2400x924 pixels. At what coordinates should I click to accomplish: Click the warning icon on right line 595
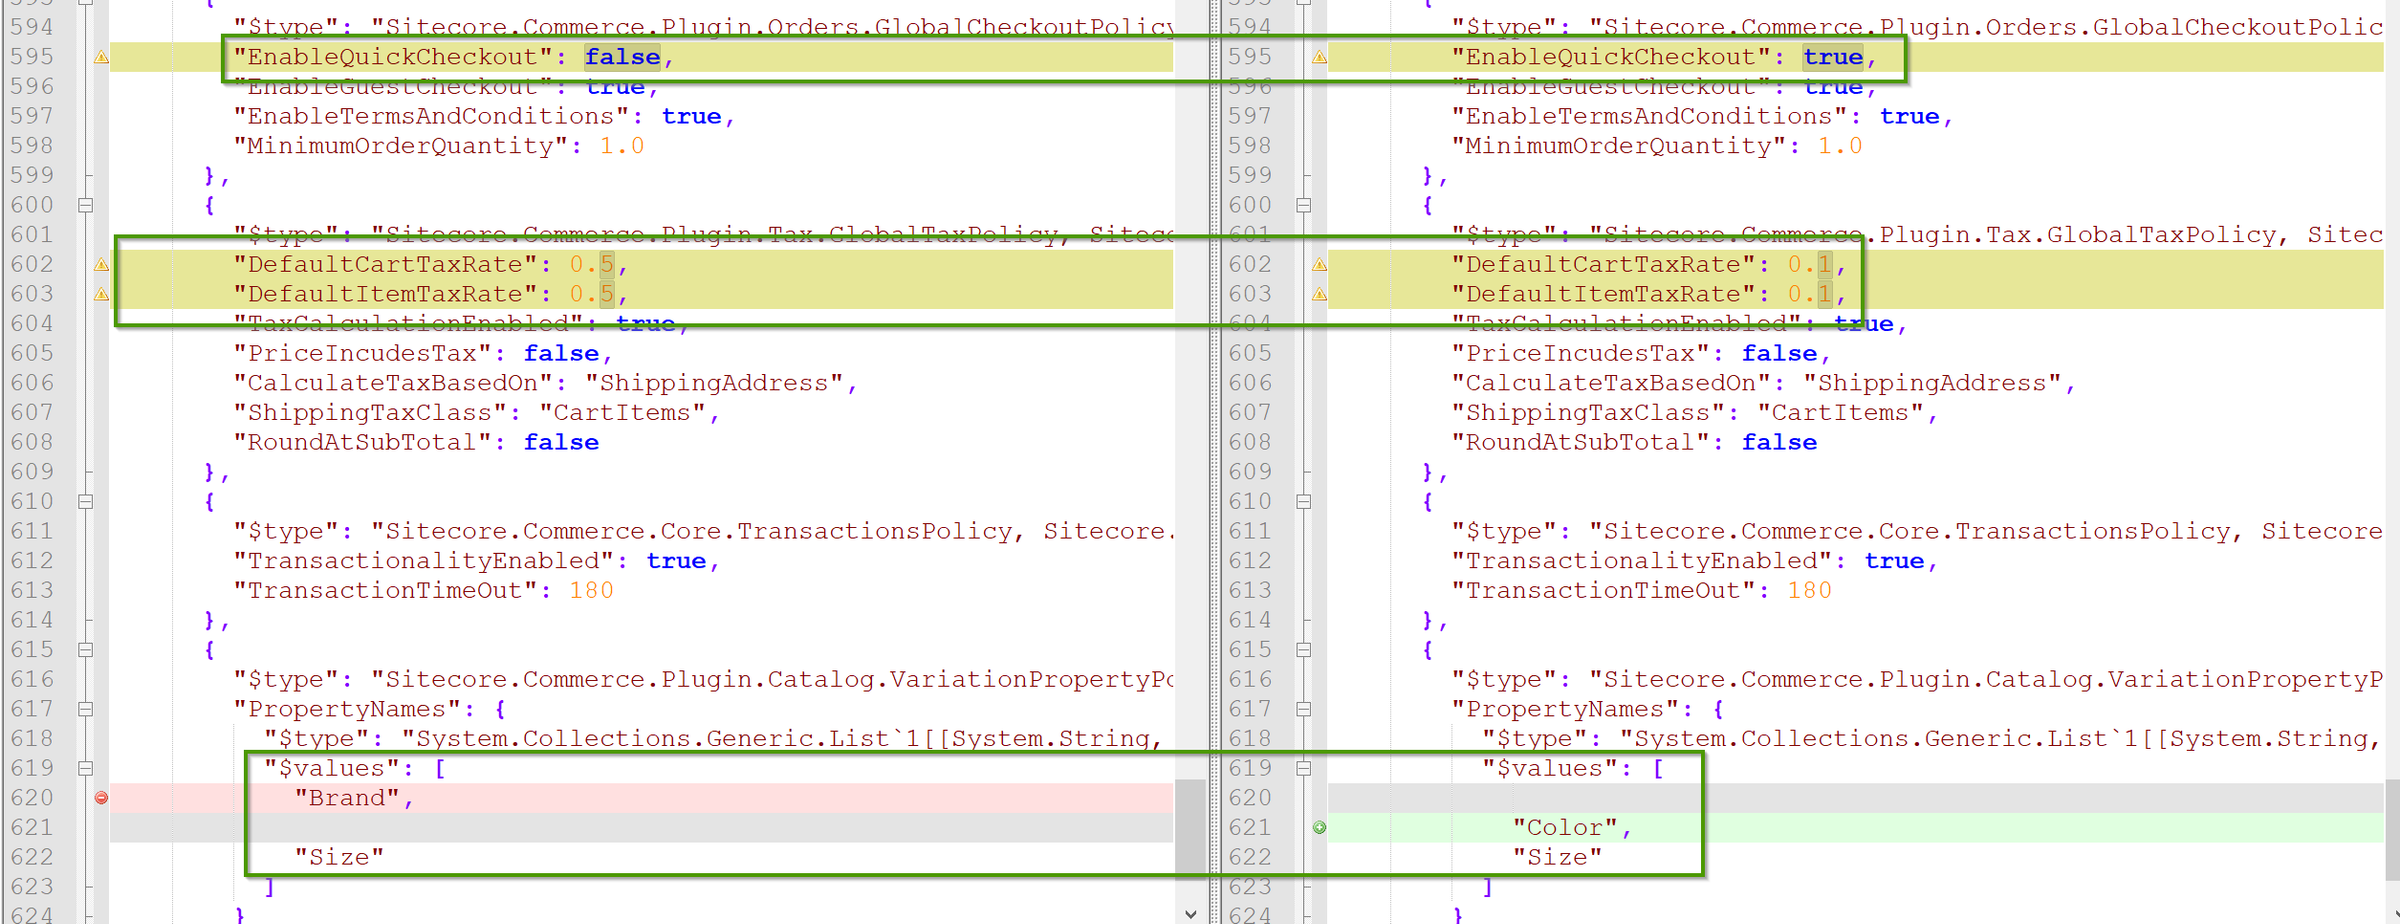[x=1319, y=58]
